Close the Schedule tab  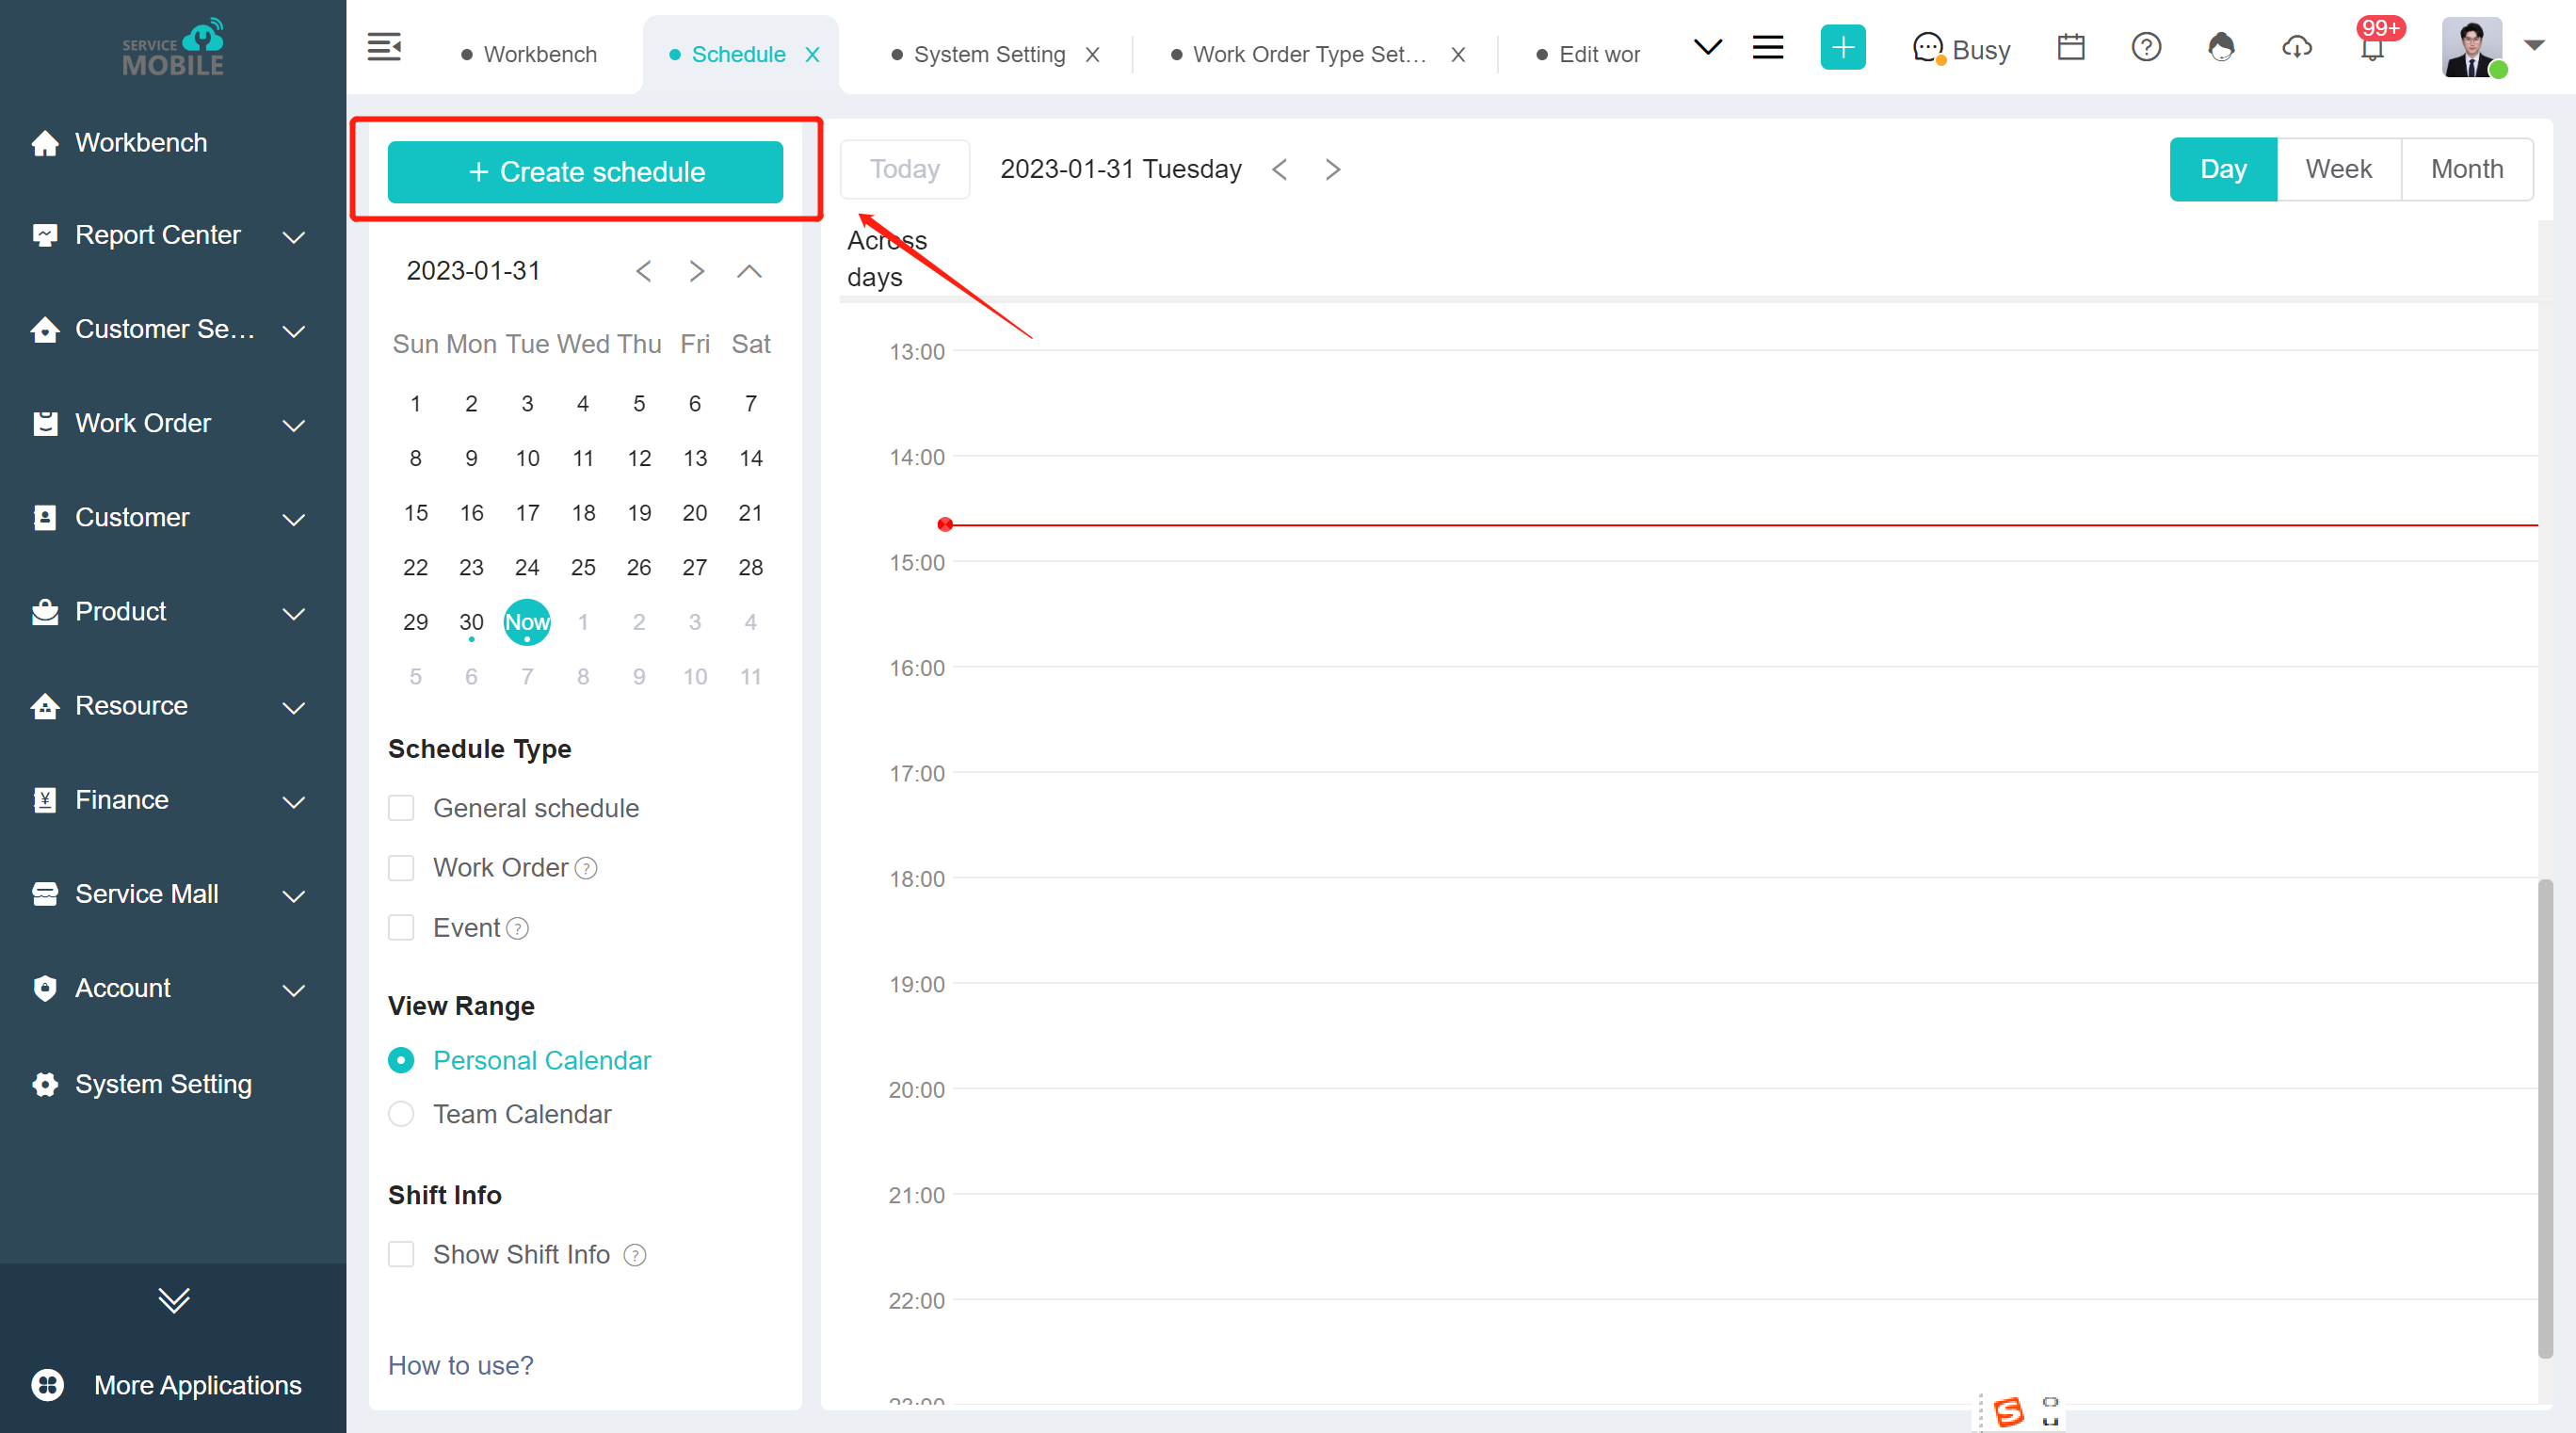point(813,55)
